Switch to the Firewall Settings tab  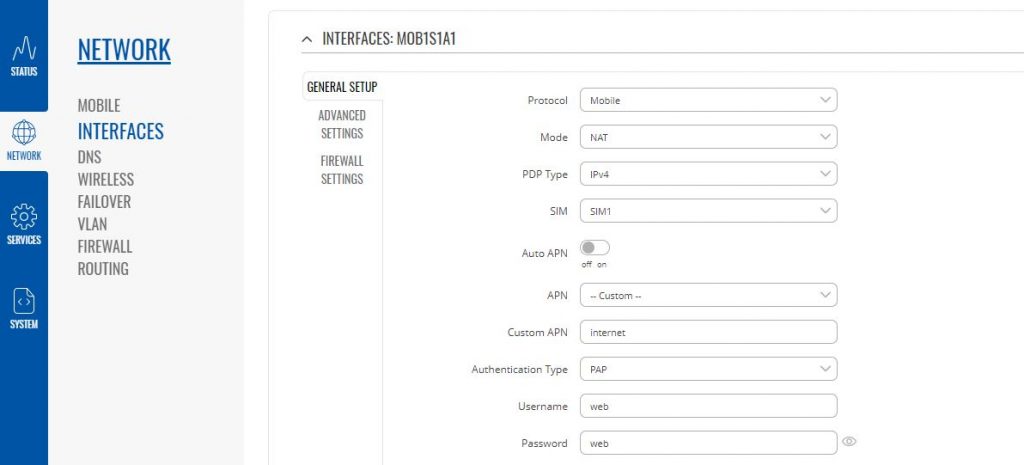coord(342,169)
